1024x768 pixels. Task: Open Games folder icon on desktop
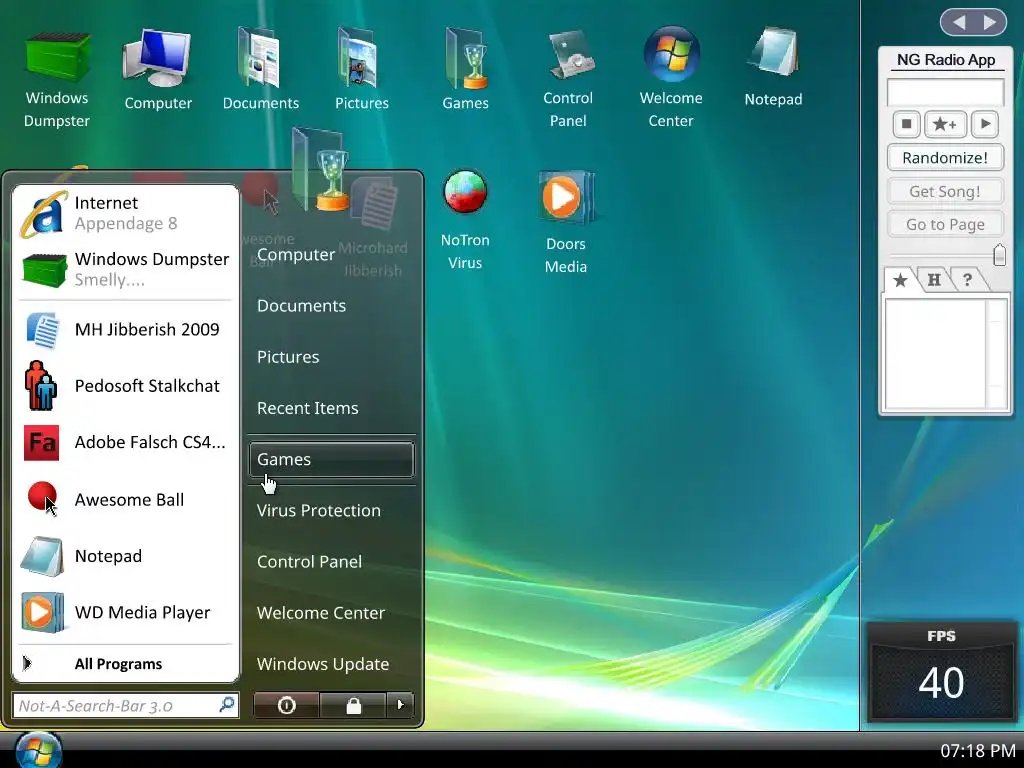[465, 69]
